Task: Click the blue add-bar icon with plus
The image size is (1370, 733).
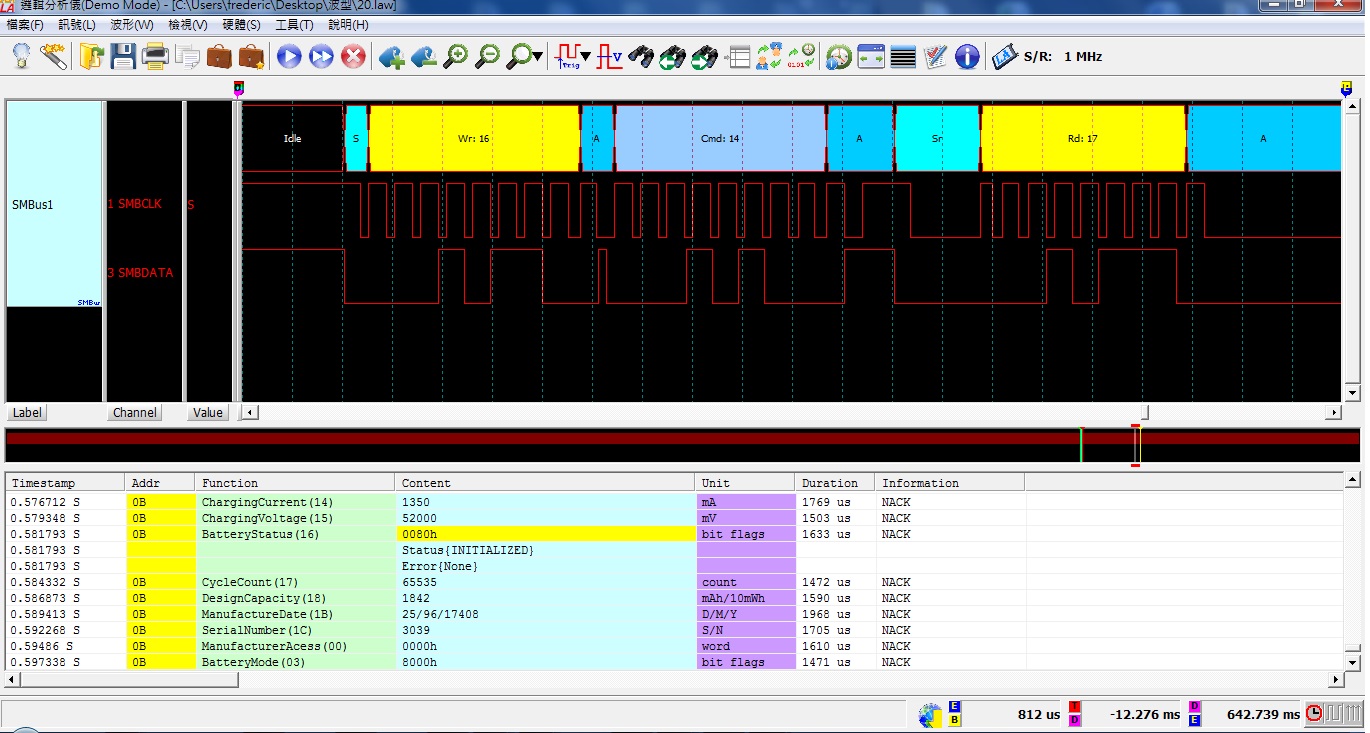Action: click(x=391, y=56)
